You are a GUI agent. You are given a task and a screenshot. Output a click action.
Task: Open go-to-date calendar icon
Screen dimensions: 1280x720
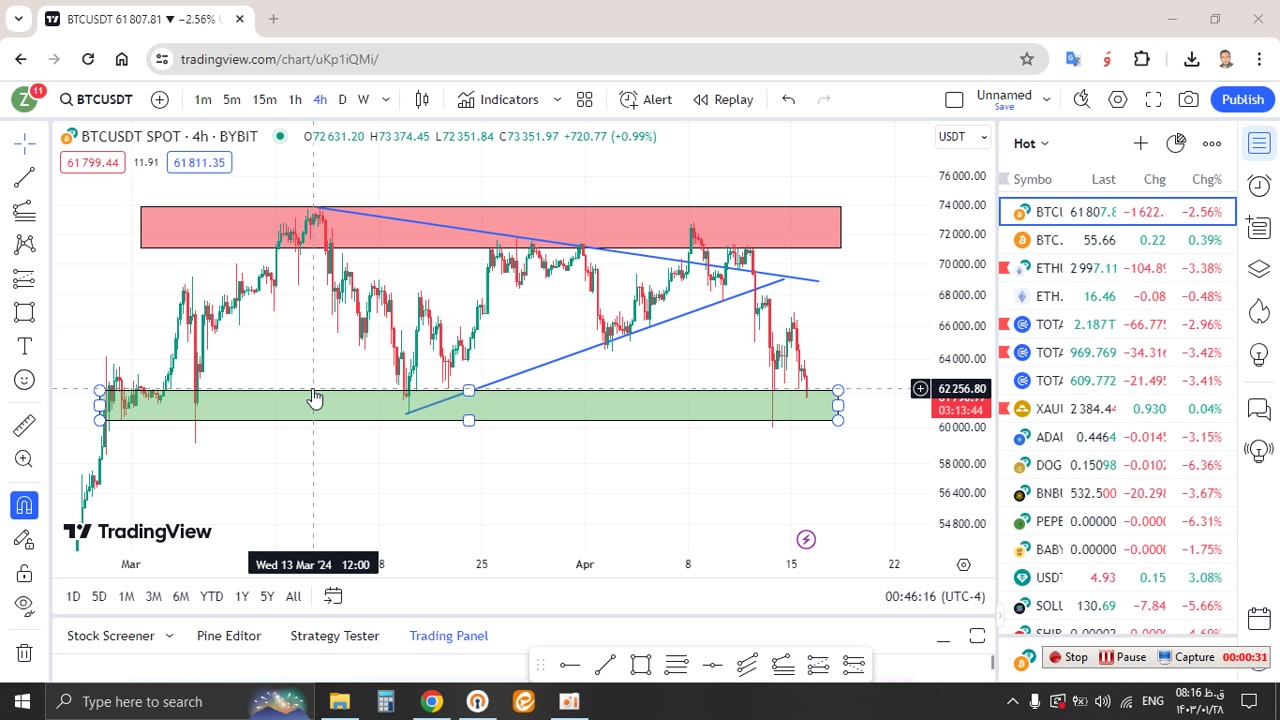[333, 596]
